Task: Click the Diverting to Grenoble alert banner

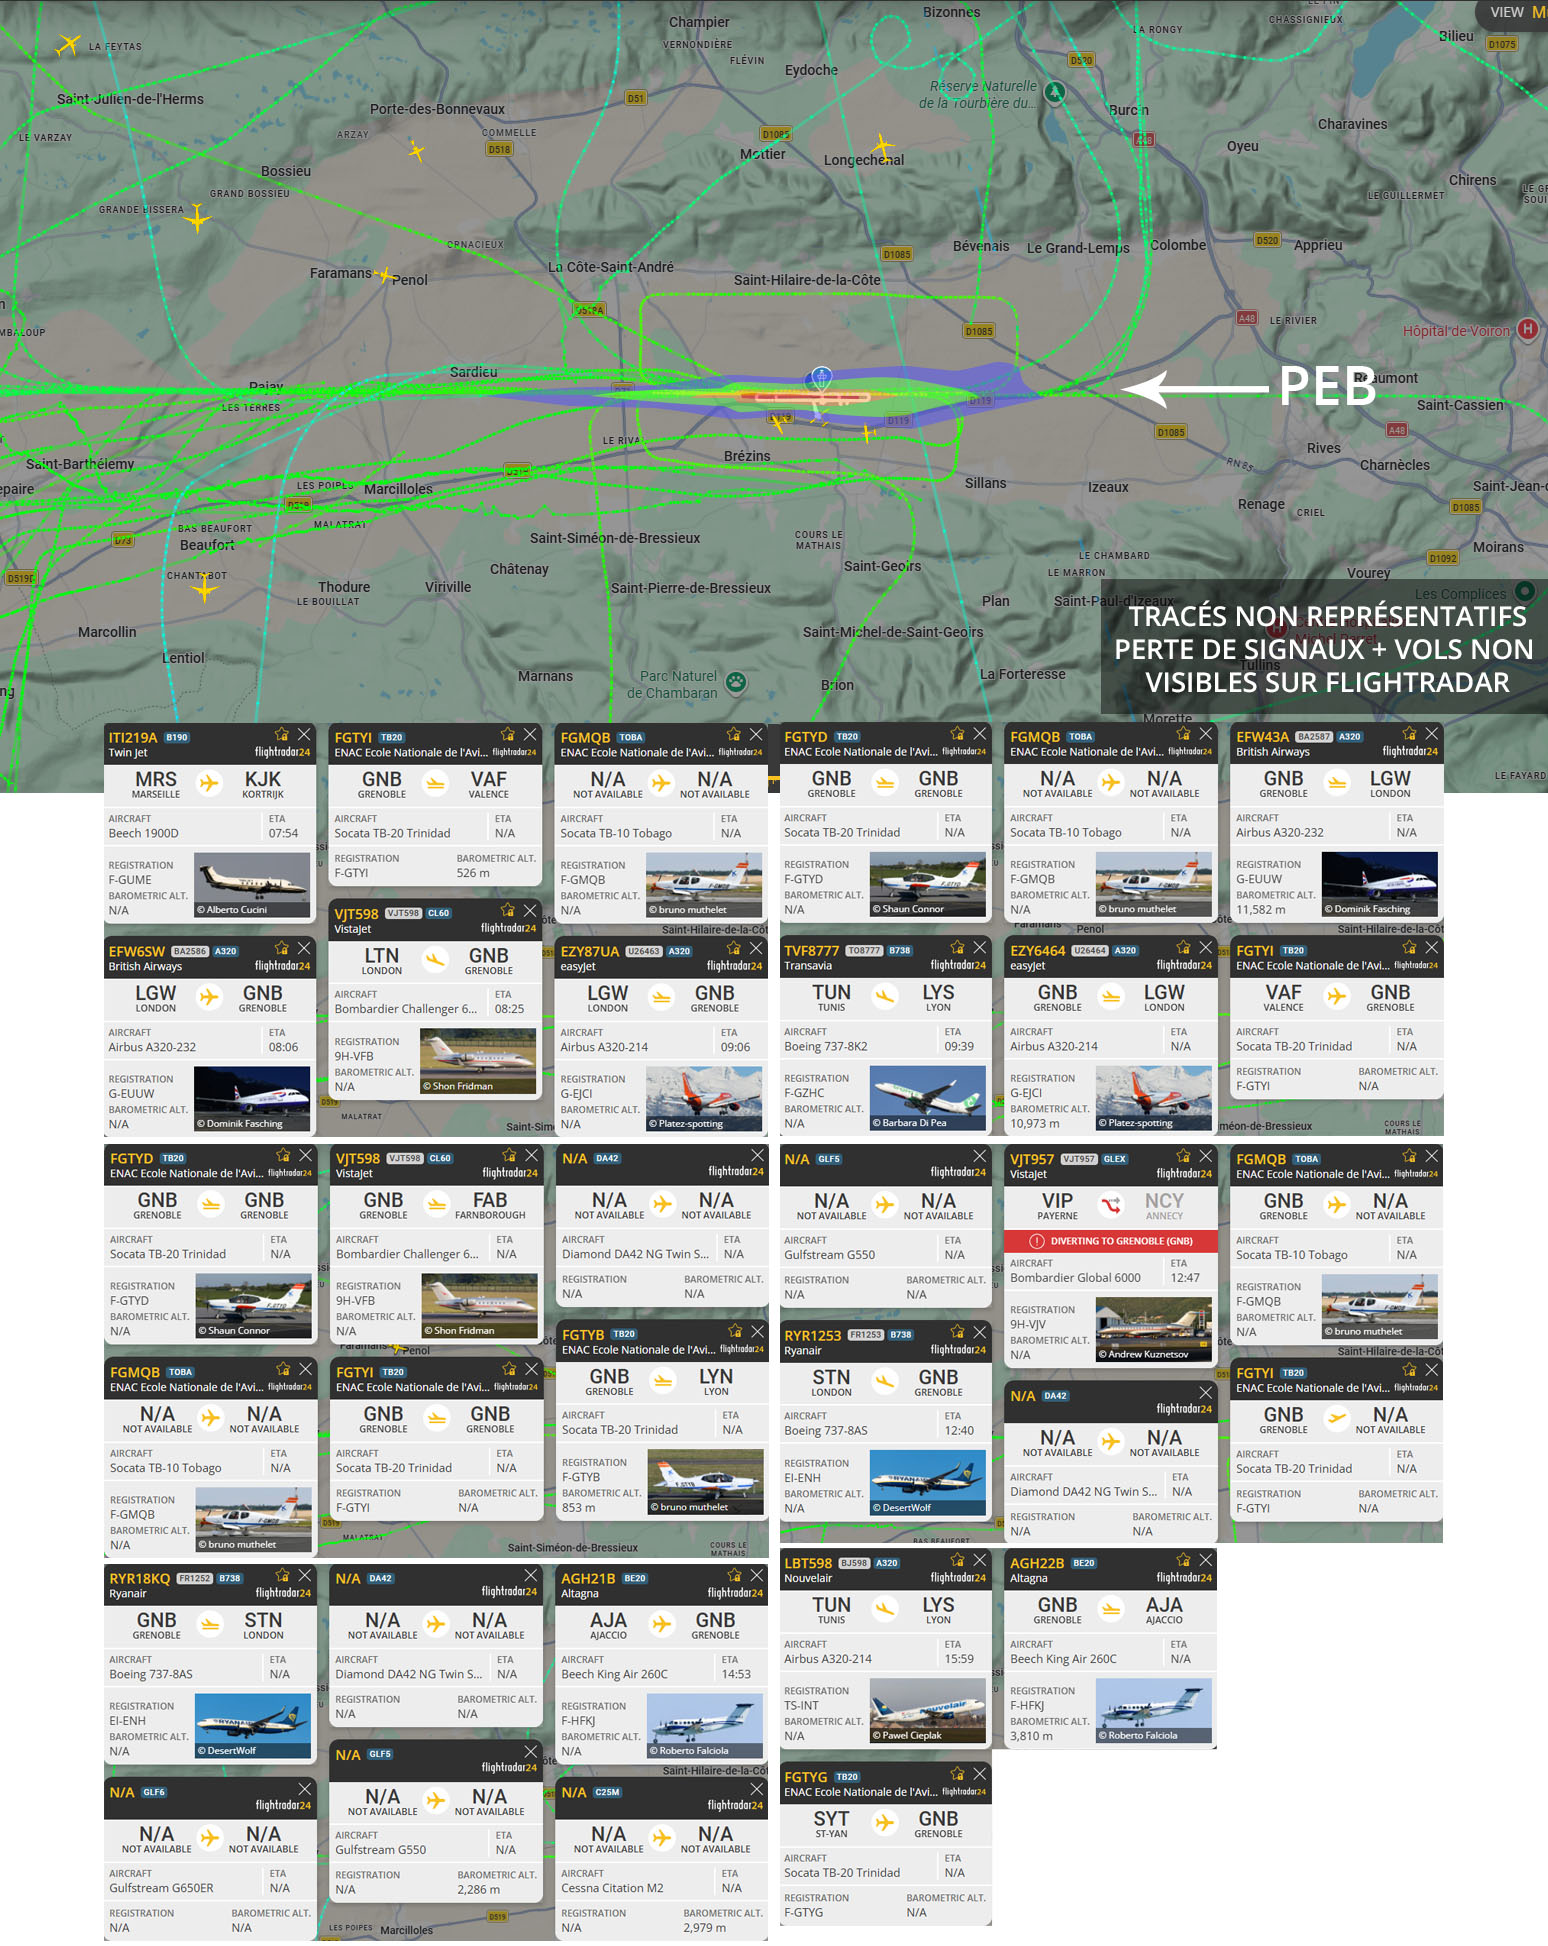Action: pyautogui.click(x=1110, y=1241)
